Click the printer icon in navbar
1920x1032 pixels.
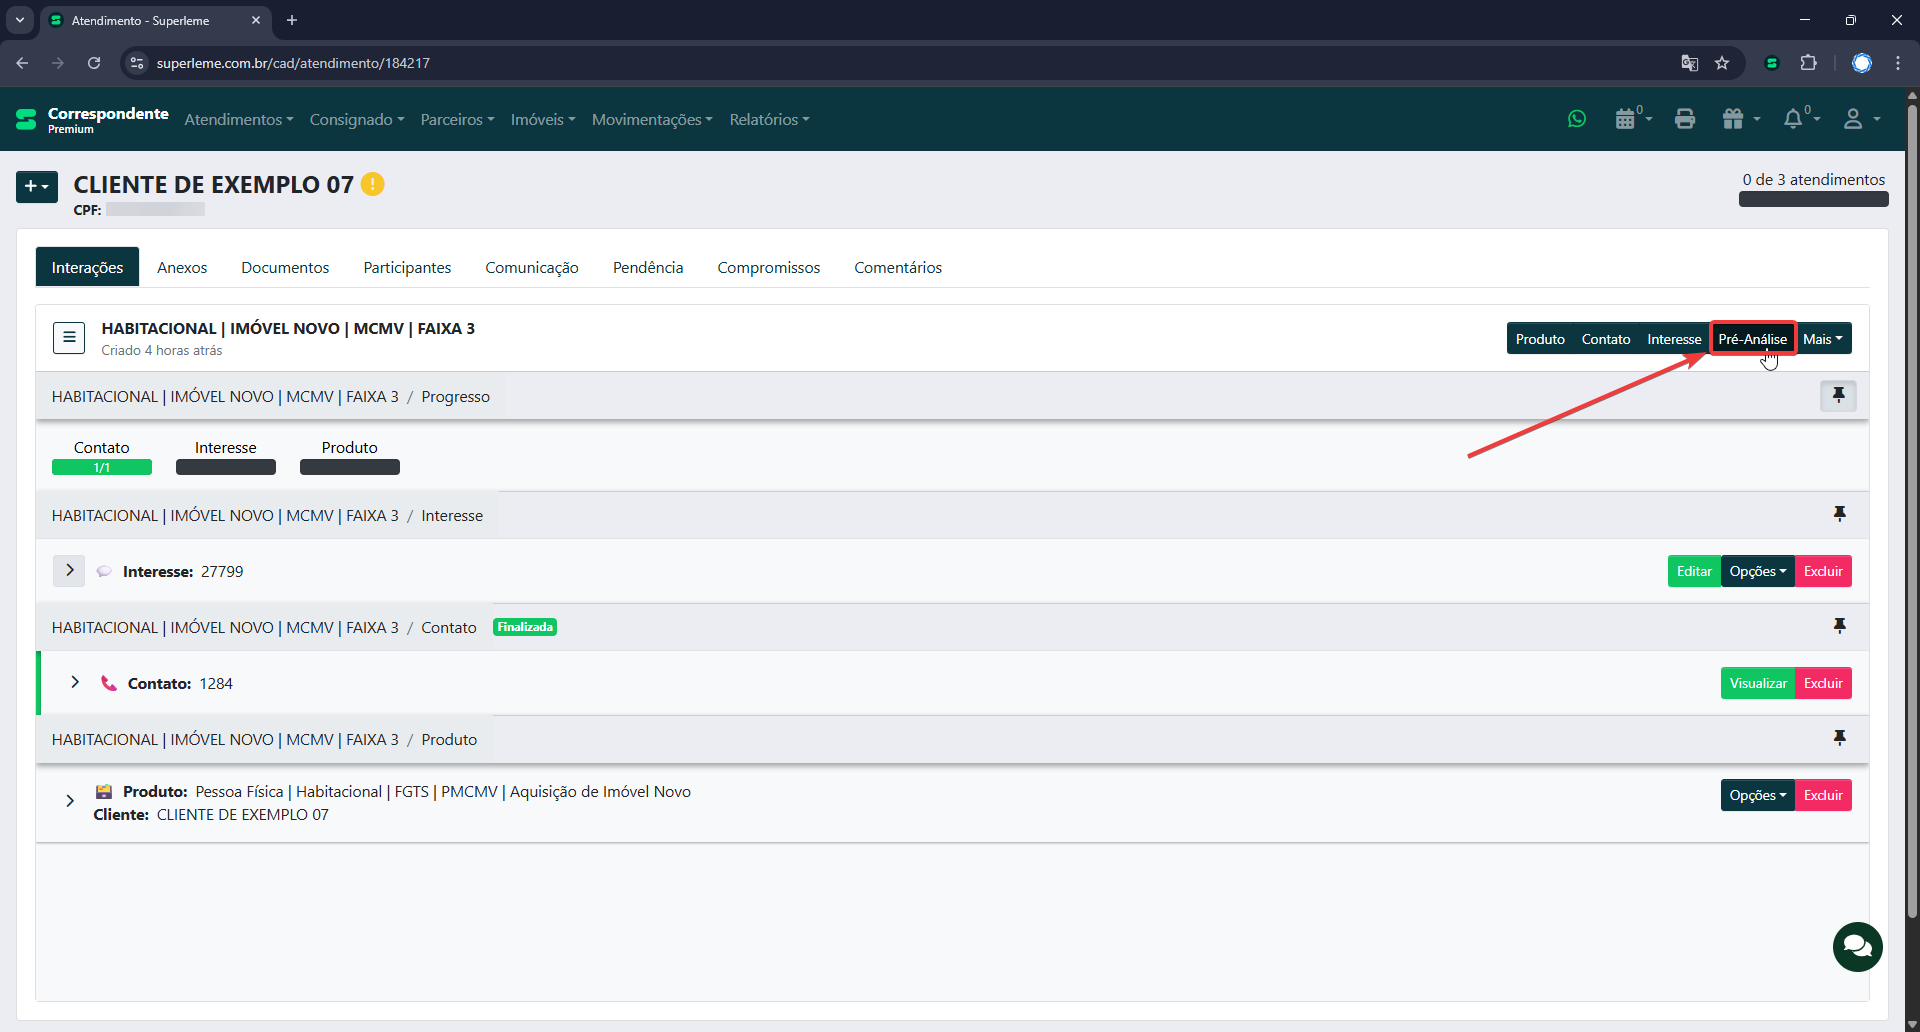[x=1685, y=119]
